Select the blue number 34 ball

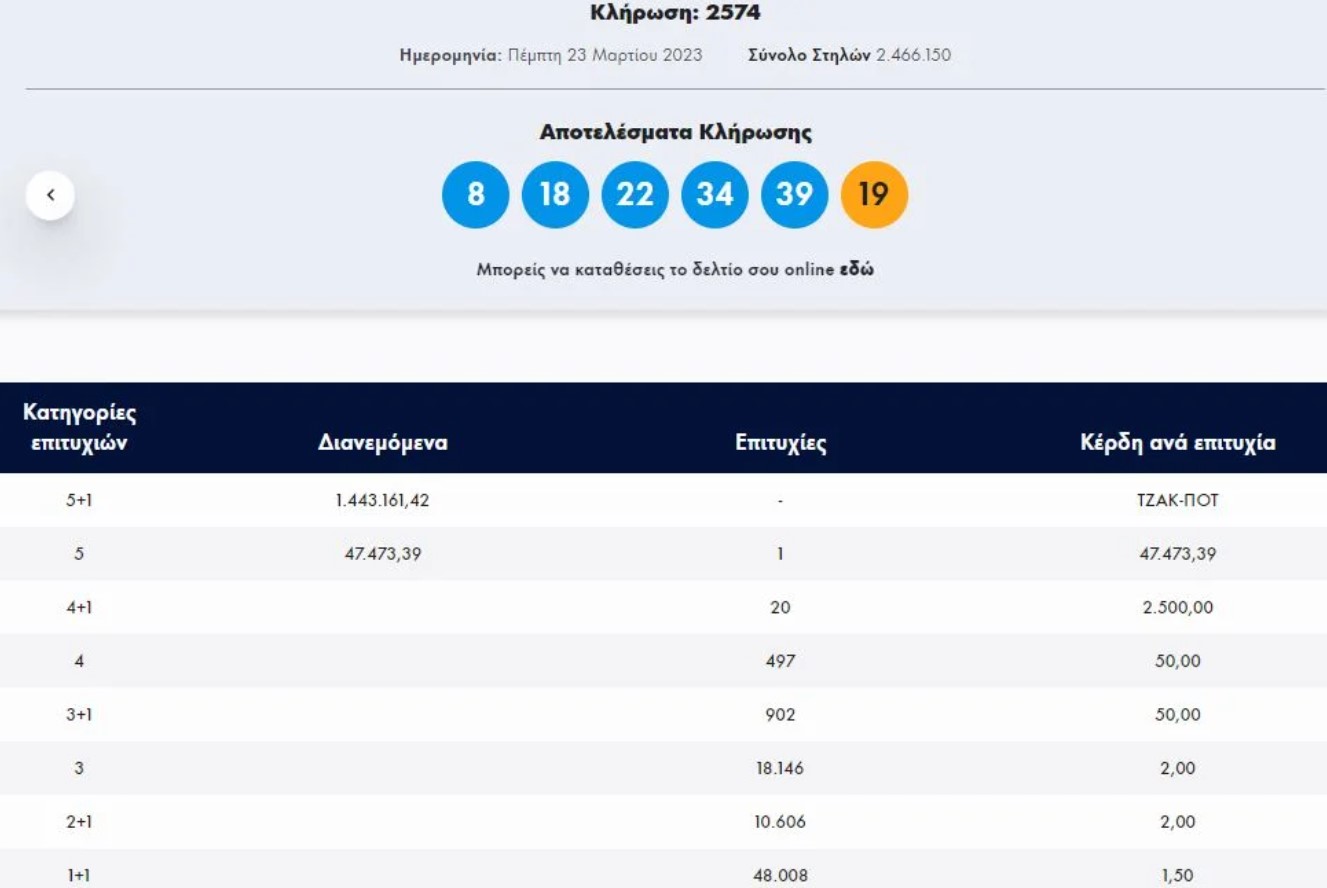point(715,194)
